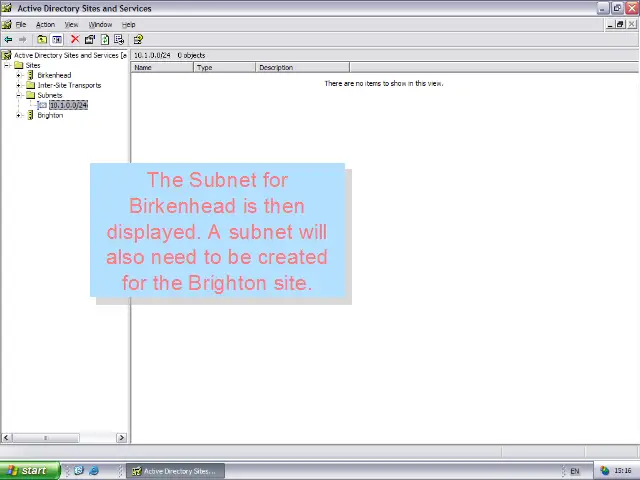
Task: Restore the inner MMC child window
Action: pyautogui.click(x=620, y=24)
